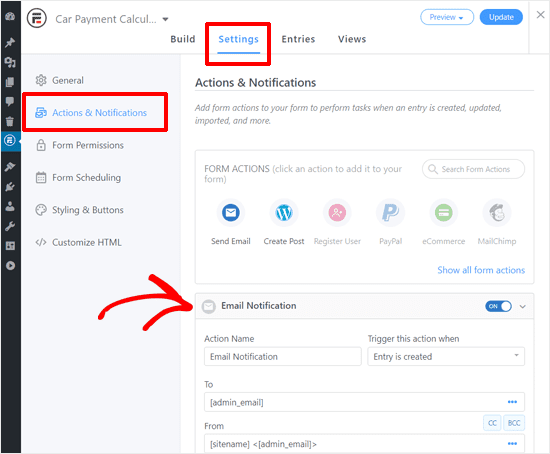Collapse the Email Notification action panel
Screen dimensions: 550x454
pos(523,307)
